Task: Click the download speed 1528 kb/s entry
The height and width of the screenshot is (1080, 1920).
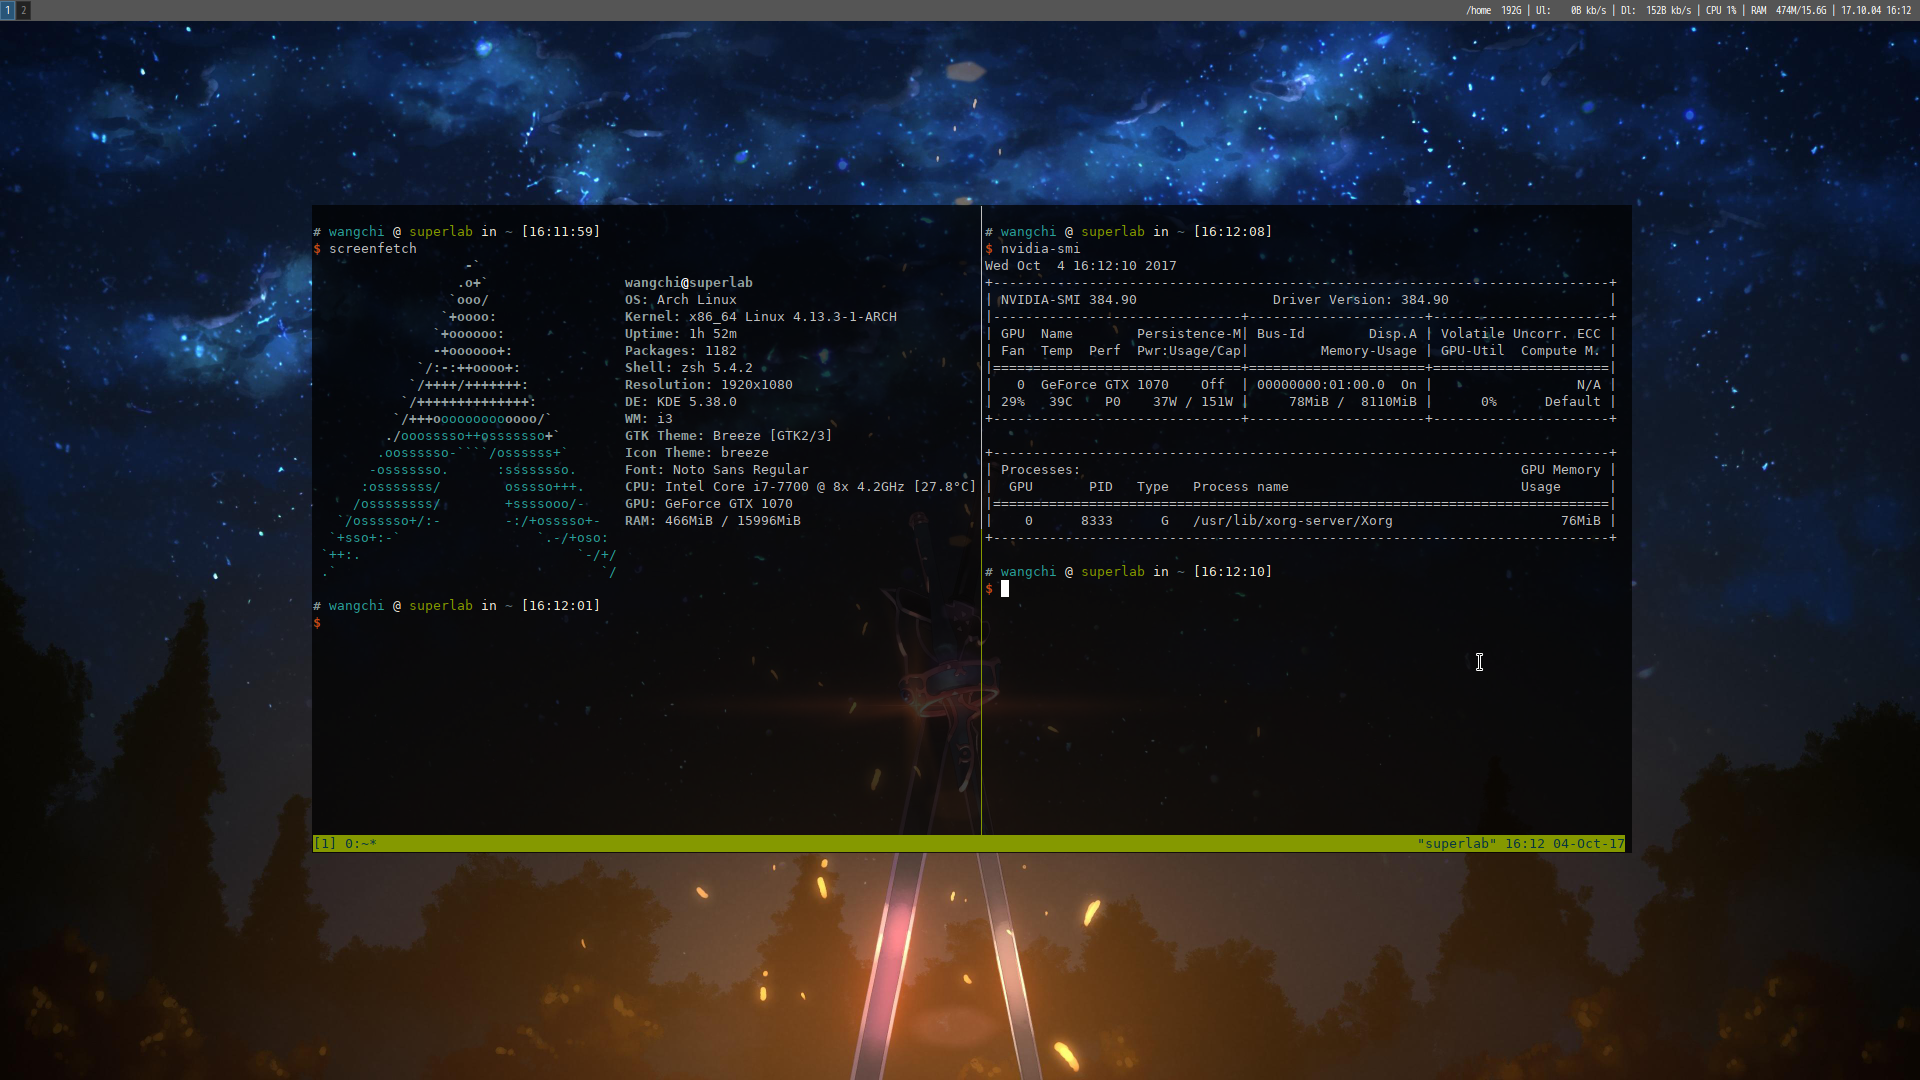Action: [x=1655, y=10]
